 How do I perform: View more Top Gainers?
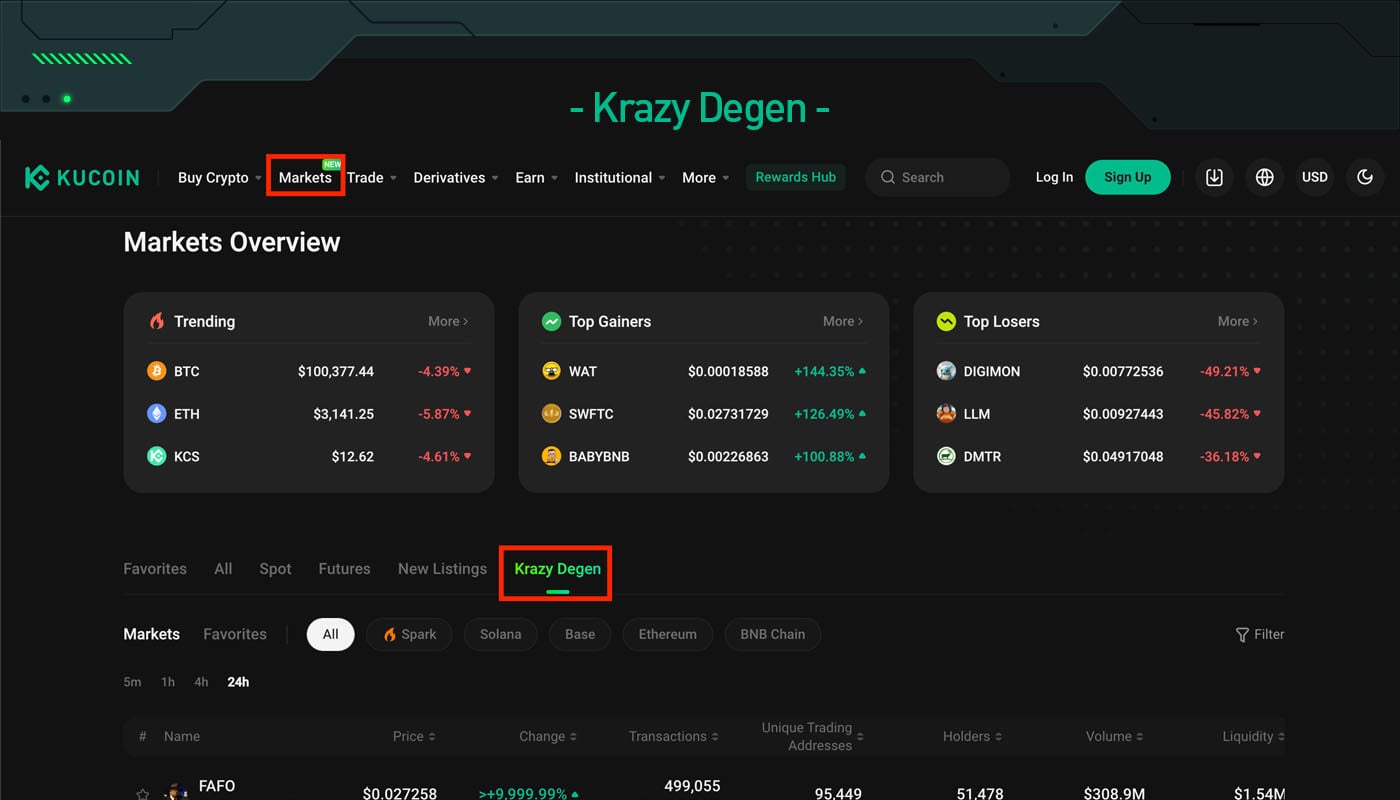tap(843, 321)
